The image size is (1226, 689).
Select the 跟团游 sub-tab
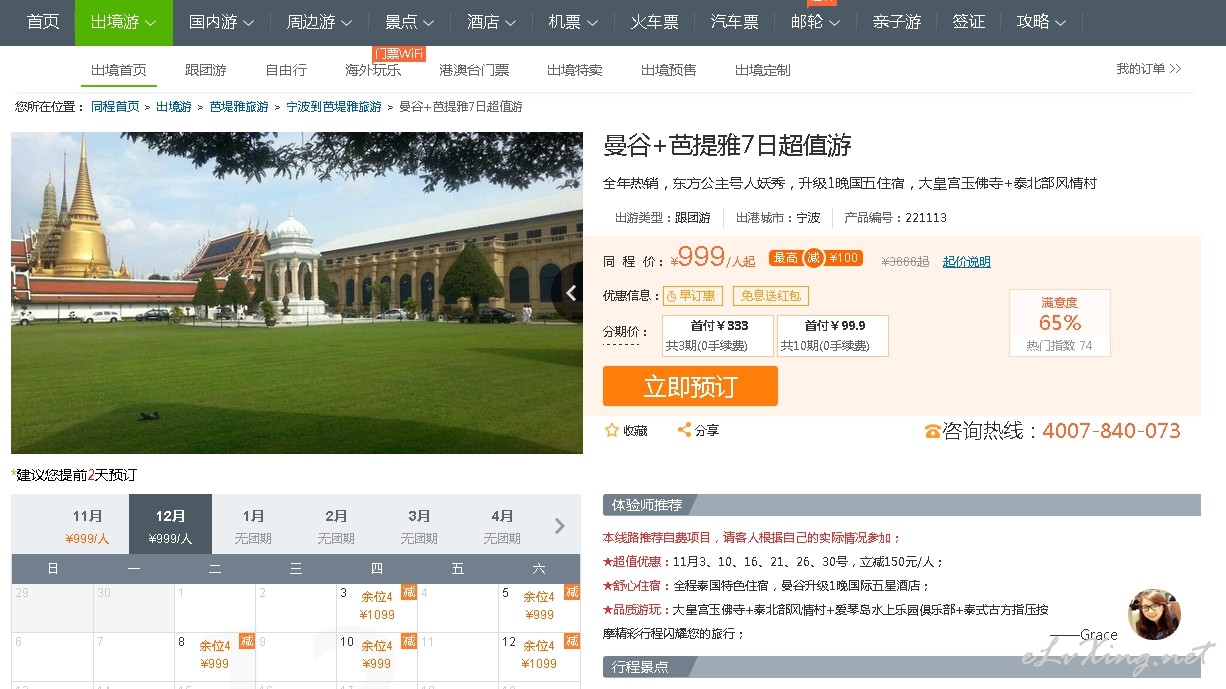pos(206,70)
